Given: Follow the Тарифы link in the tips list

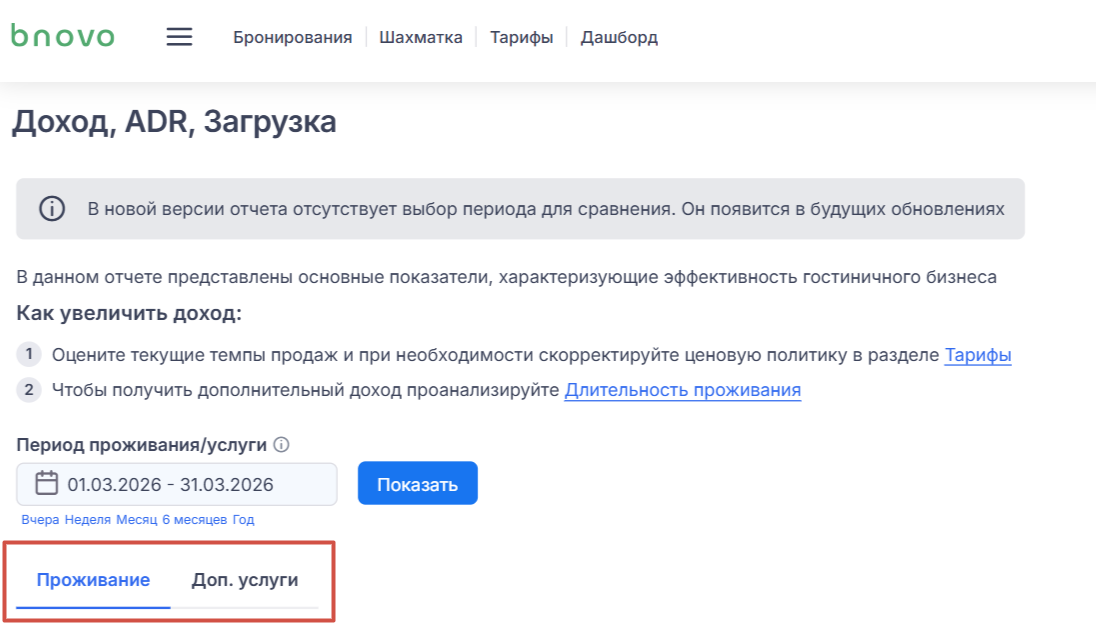Looking at the screenshot, I should click(977, 355).
